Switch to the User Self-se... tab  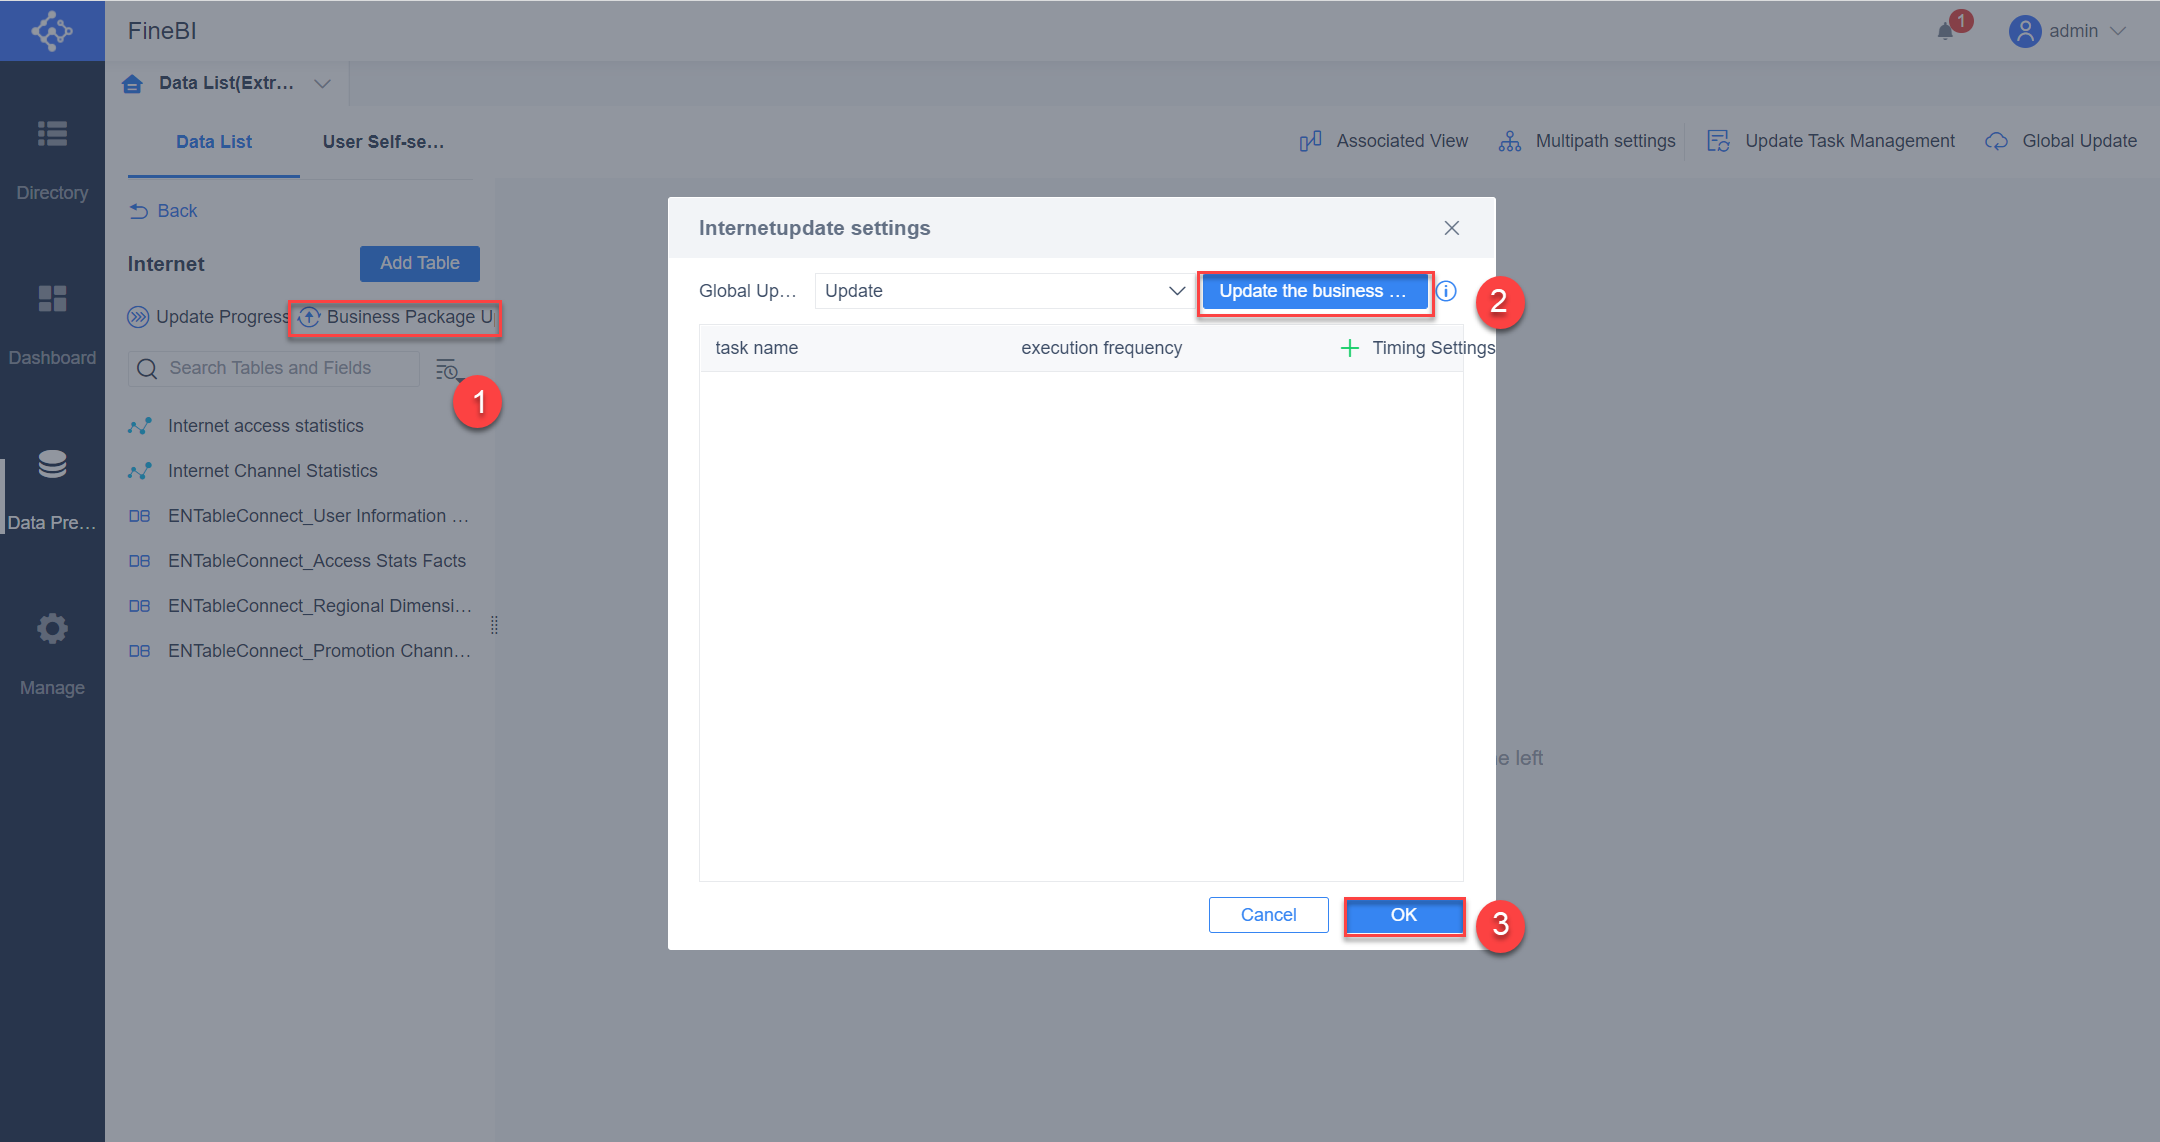point(384,142)
